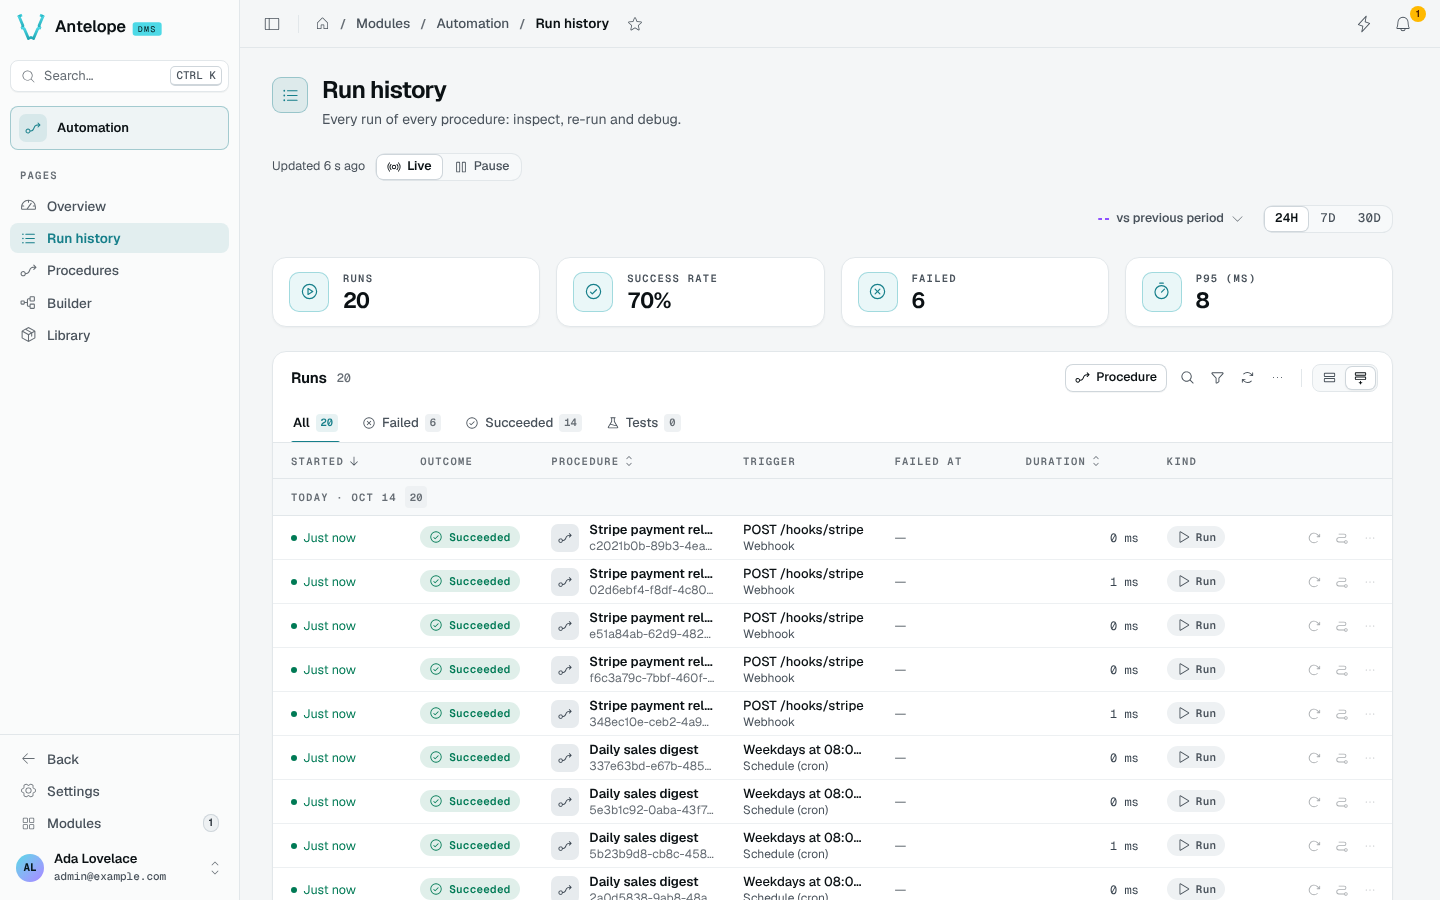Go to Modules breadcrumb
This screenshot has width=1440, height=900.
[383, 24]
